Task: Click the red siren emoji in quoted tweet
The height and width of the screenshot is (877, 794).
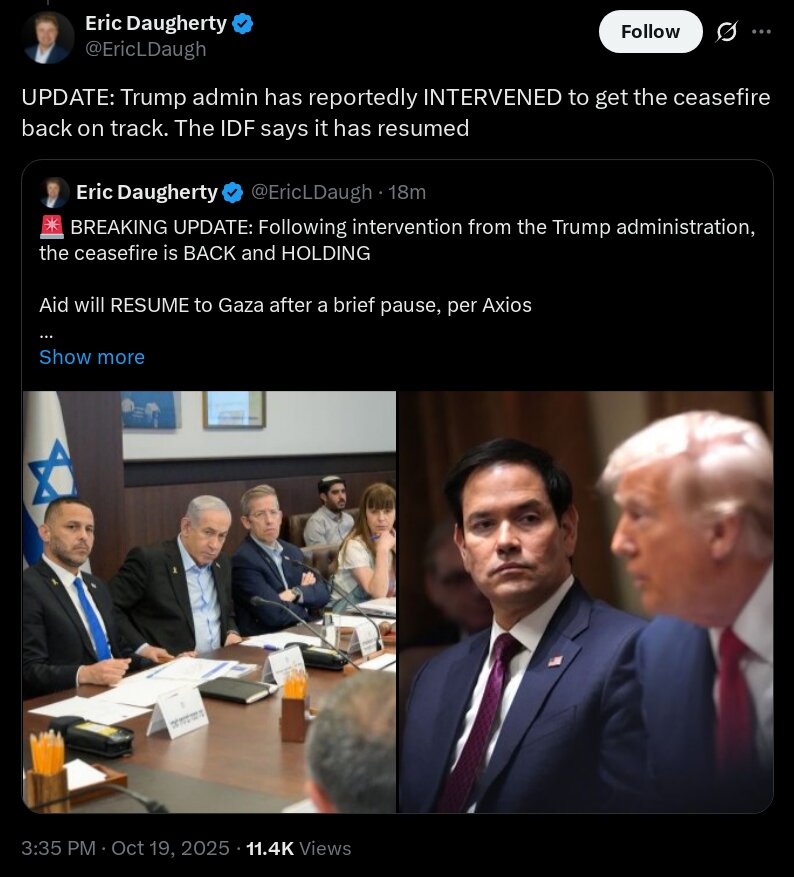Action: (x=52, y=227)
